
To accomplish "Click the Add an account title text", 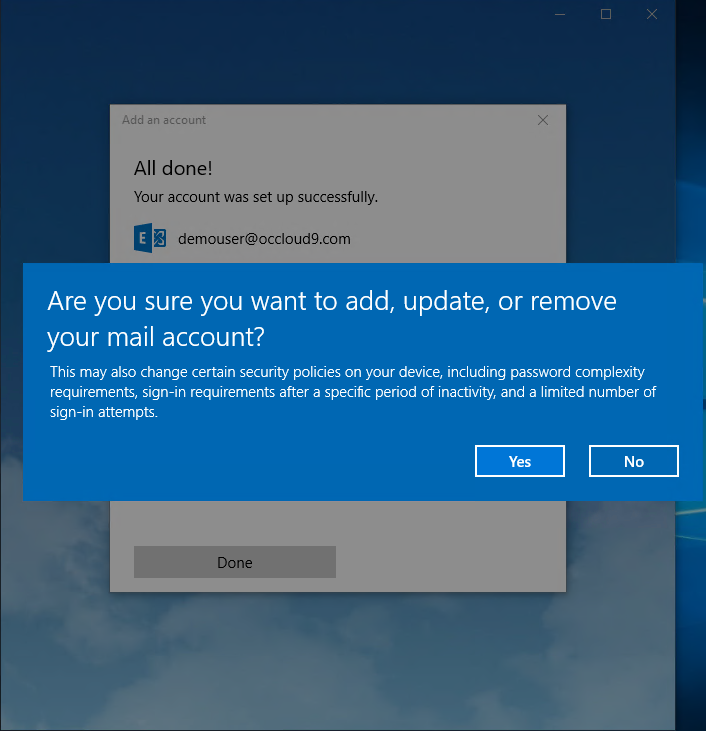I will click(x=164, y=120).
